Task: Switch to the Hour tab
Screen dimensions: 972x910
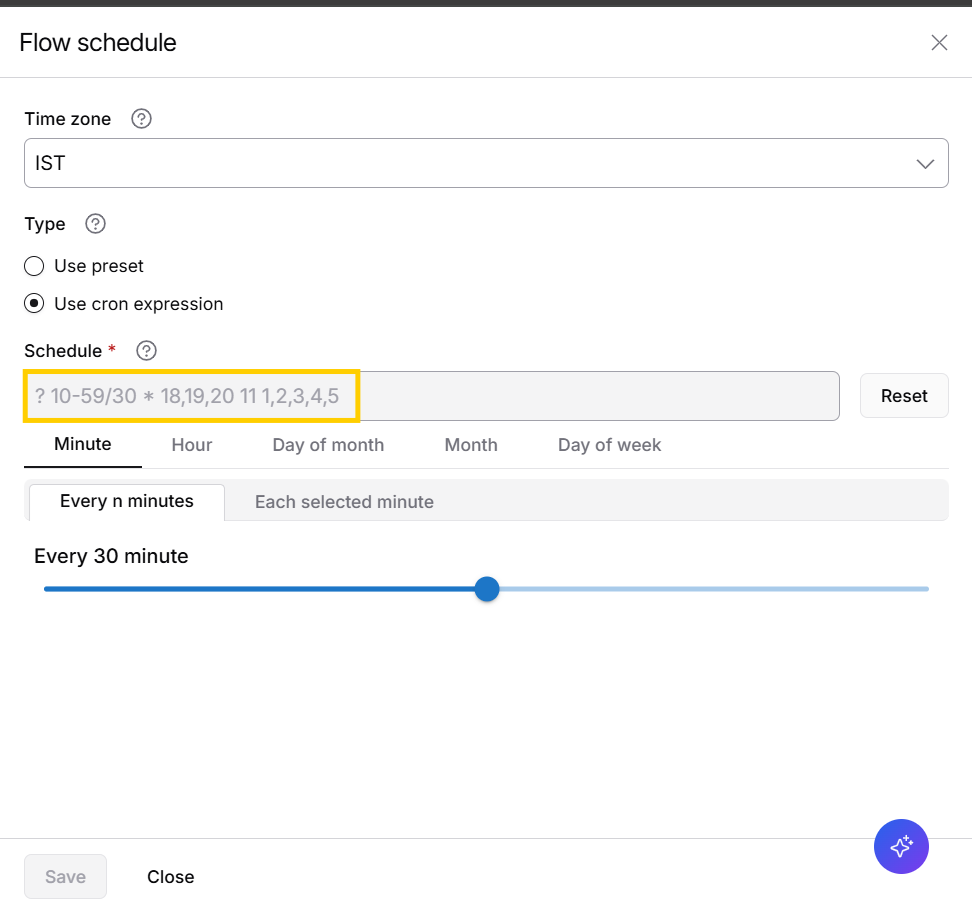Action: (x=191, y=445)
